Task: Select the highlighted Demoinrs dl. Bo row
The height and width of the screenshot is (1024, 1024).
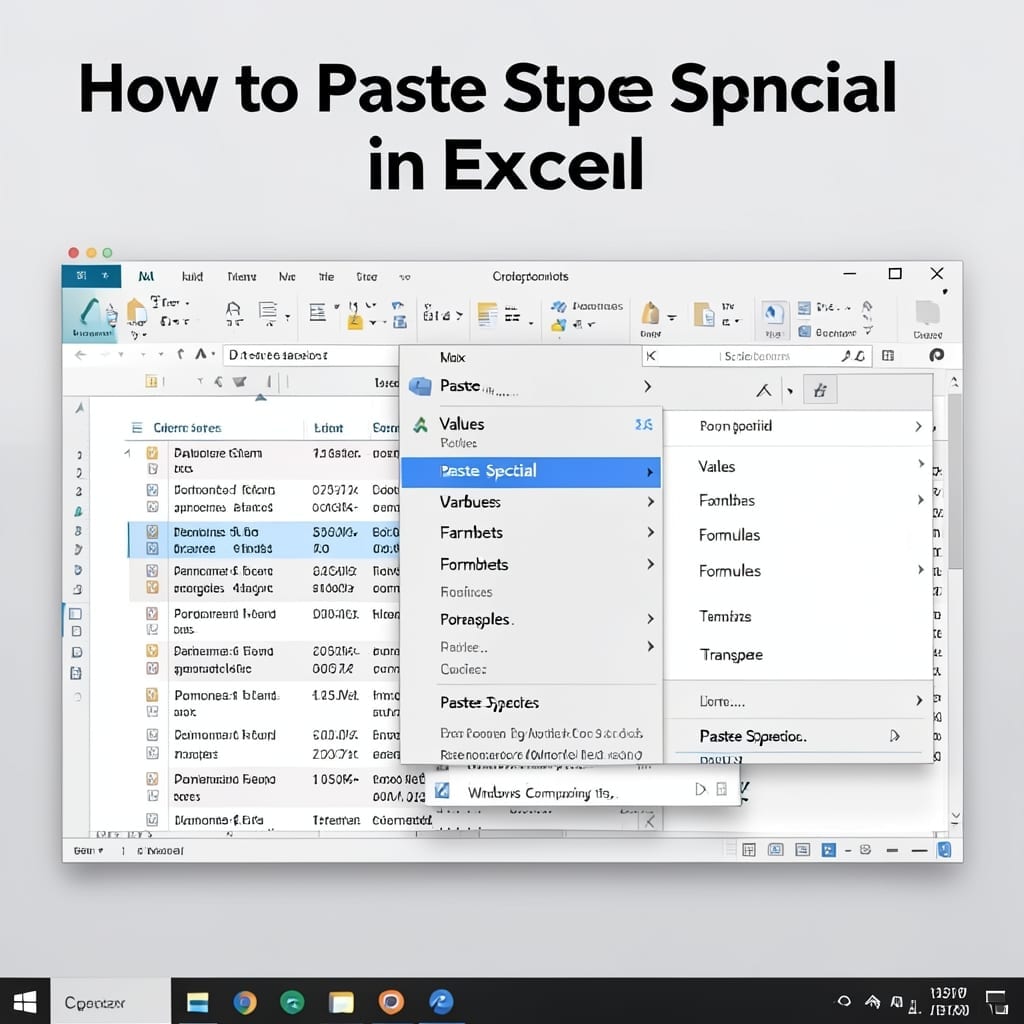Action: [263, 540]
